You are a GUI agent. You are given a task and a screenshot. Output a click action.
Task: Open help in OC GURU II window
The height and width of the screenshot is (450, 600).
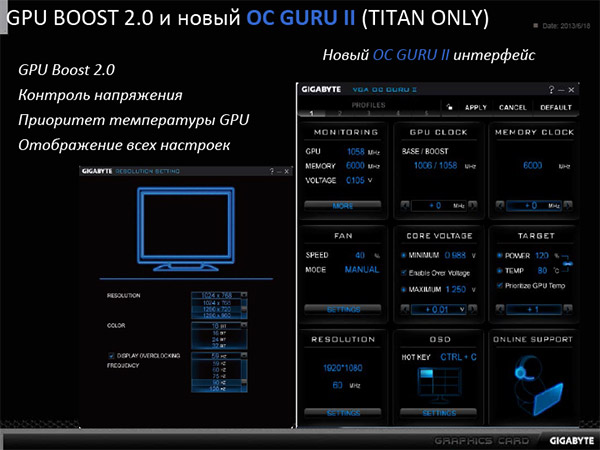pyautogui.click(x=551, y=90)
